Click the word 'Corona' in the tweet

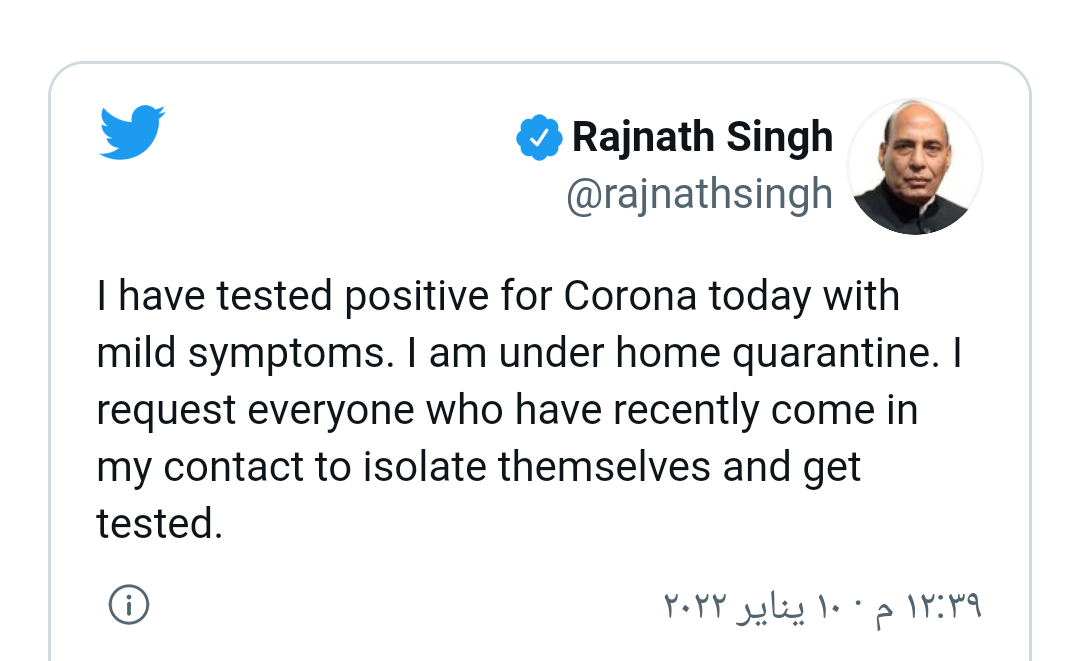point(630,296)
